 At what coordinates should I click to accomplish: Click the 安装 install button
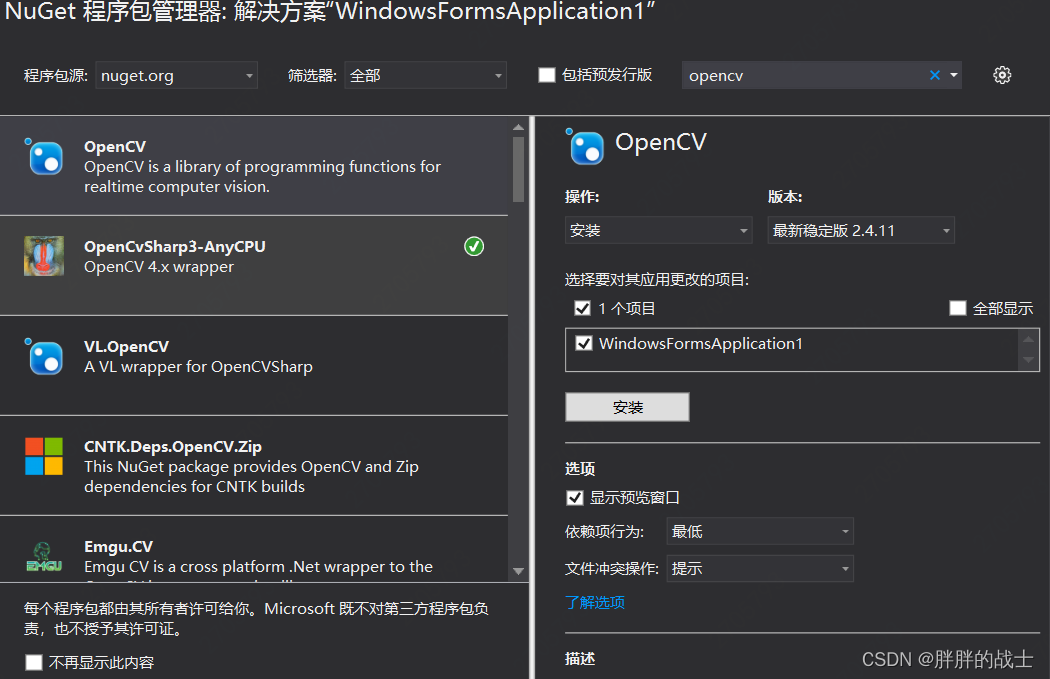[627, 407]
